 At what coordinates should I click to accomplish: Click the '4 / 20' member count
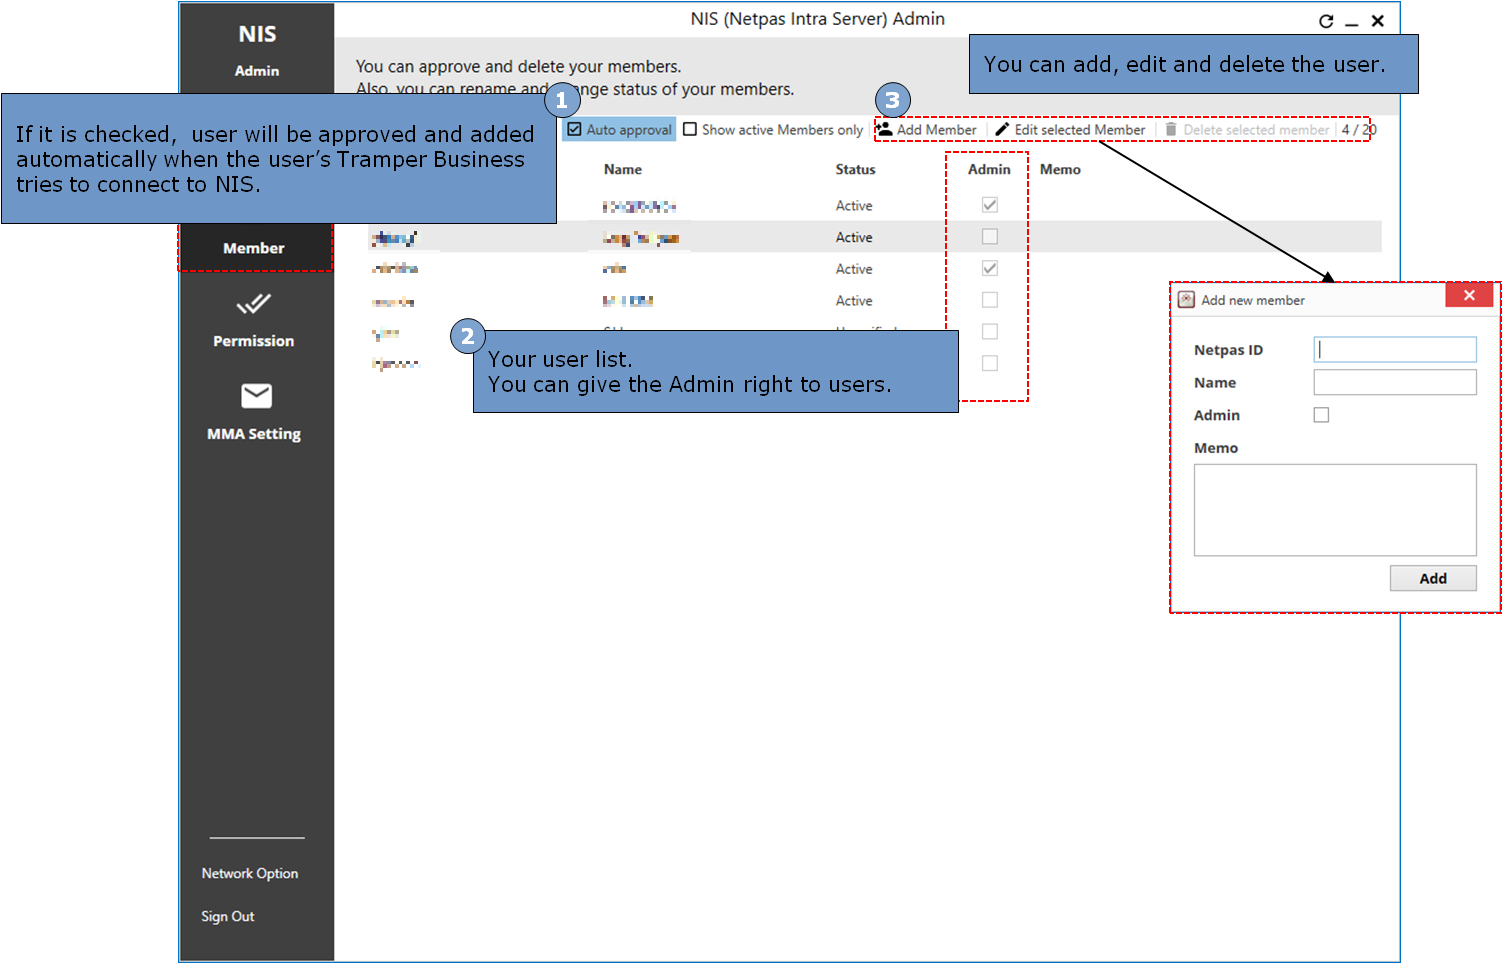coord(1359,130)
